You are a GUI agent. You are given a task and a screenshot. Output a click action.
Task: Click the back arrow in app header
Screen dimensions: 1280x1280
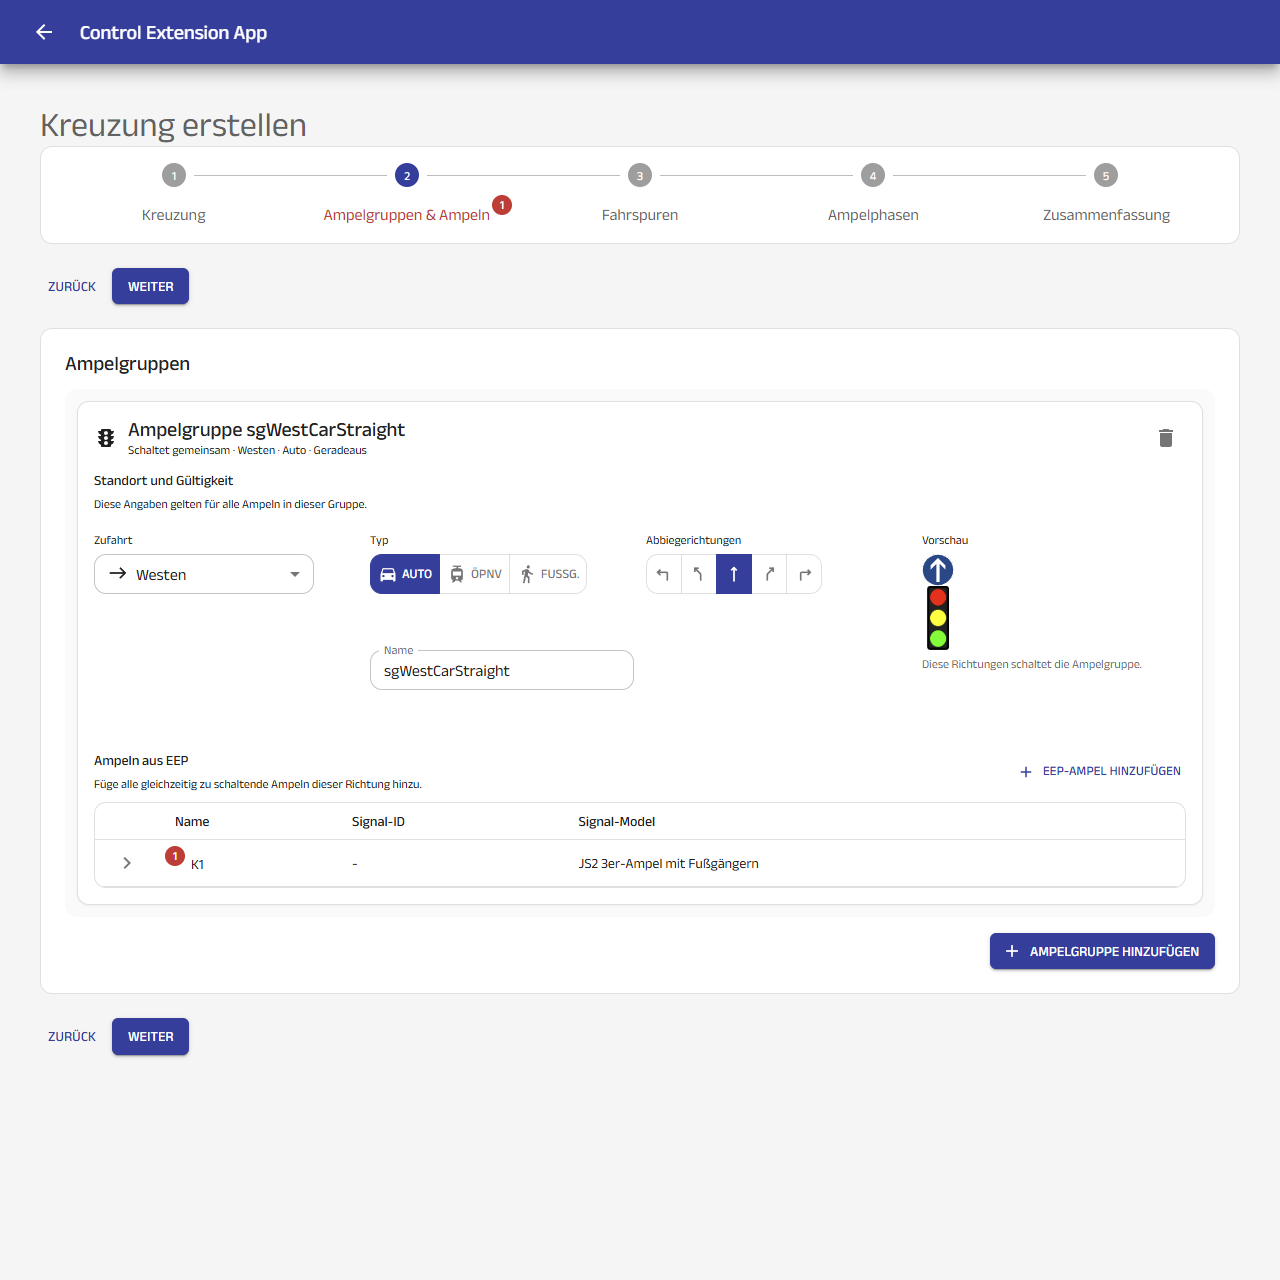tap(44, 32)
